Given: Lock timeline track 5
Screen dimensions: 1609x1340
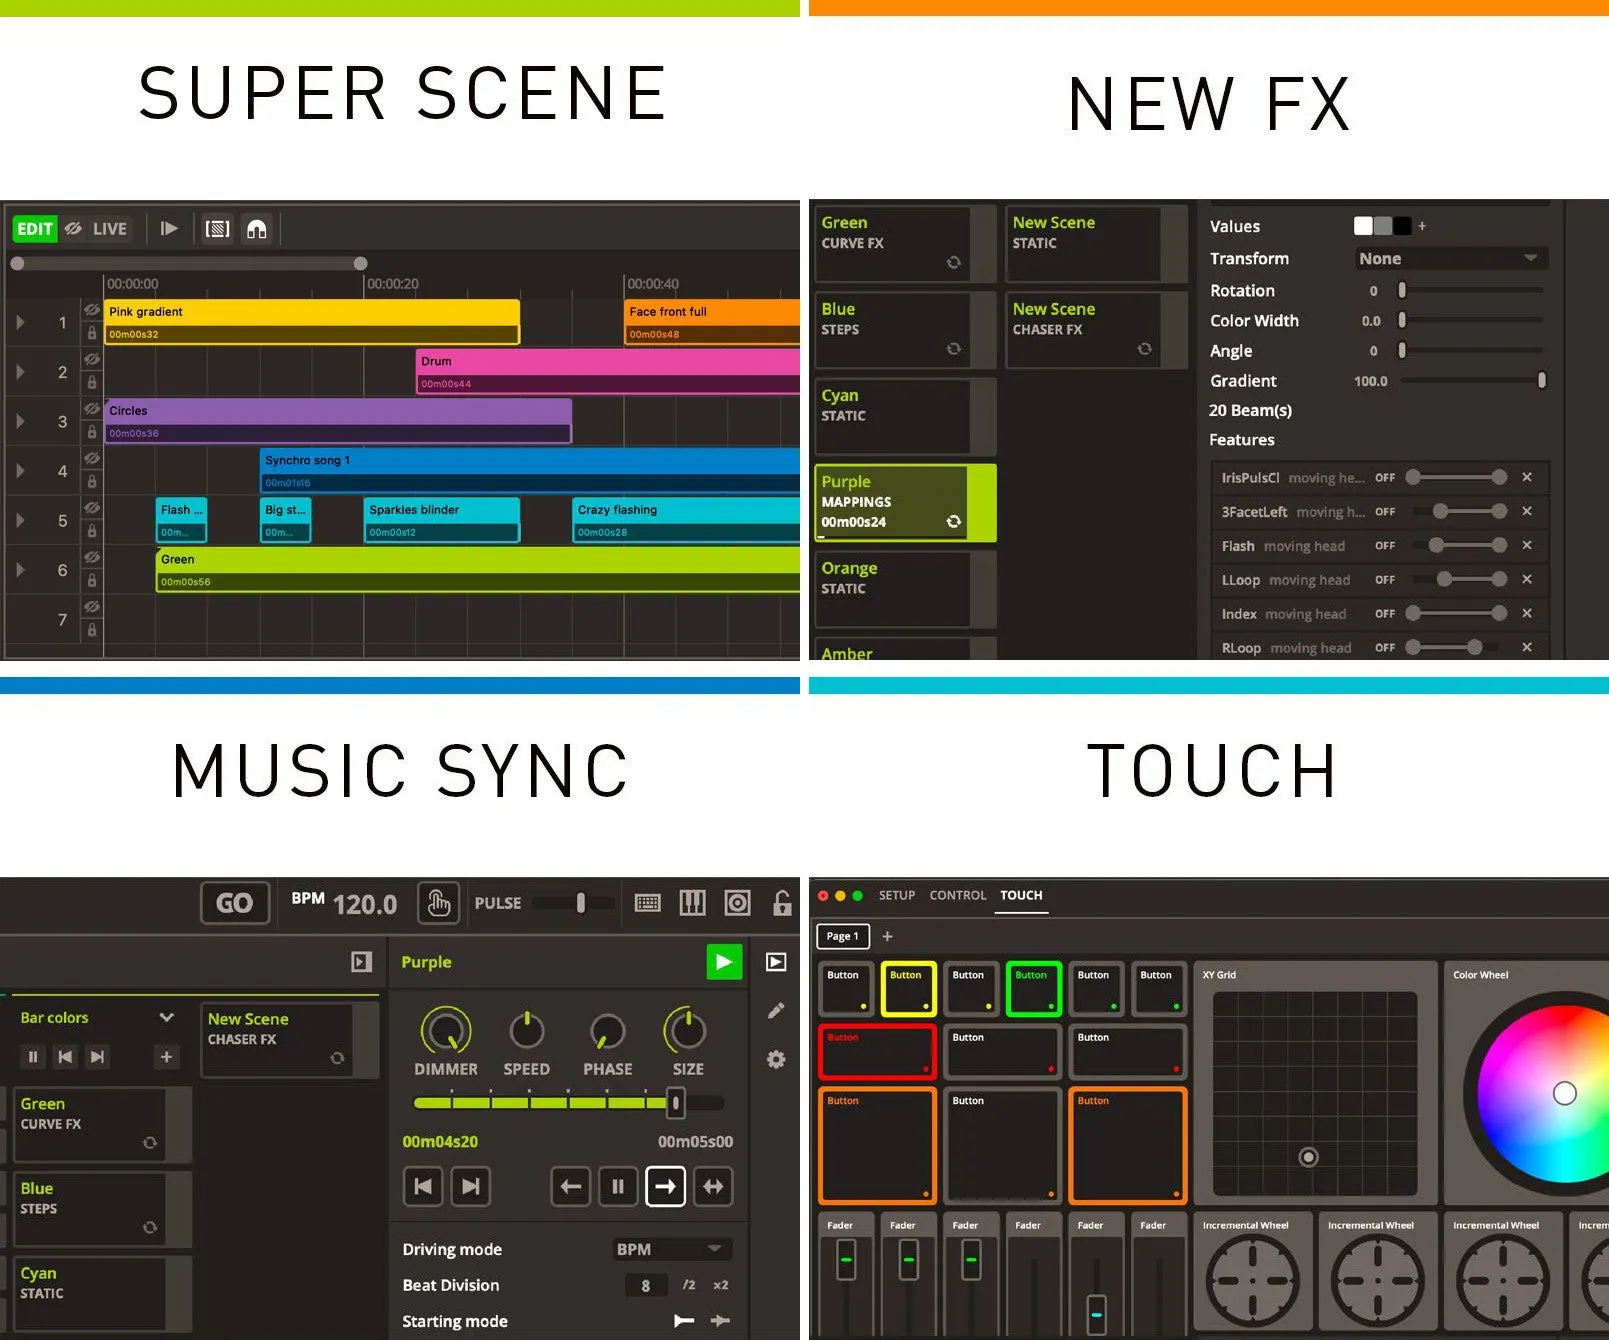Looking at the screenshot, I should (92, 531).
